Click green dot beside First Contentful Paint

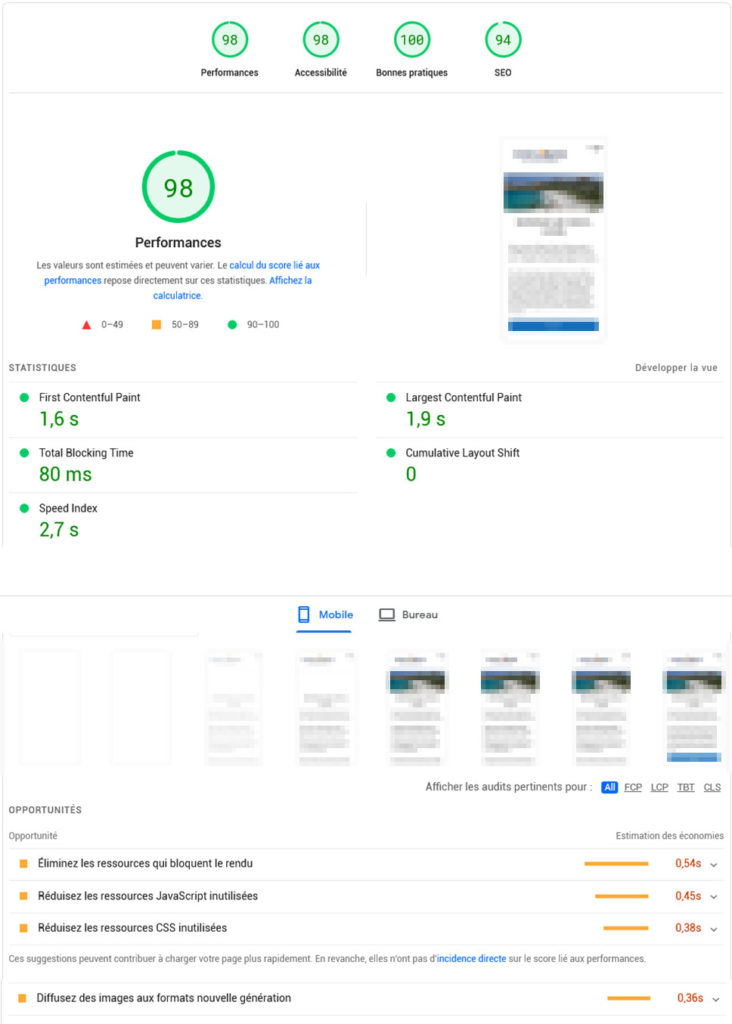tap(24, 397)
